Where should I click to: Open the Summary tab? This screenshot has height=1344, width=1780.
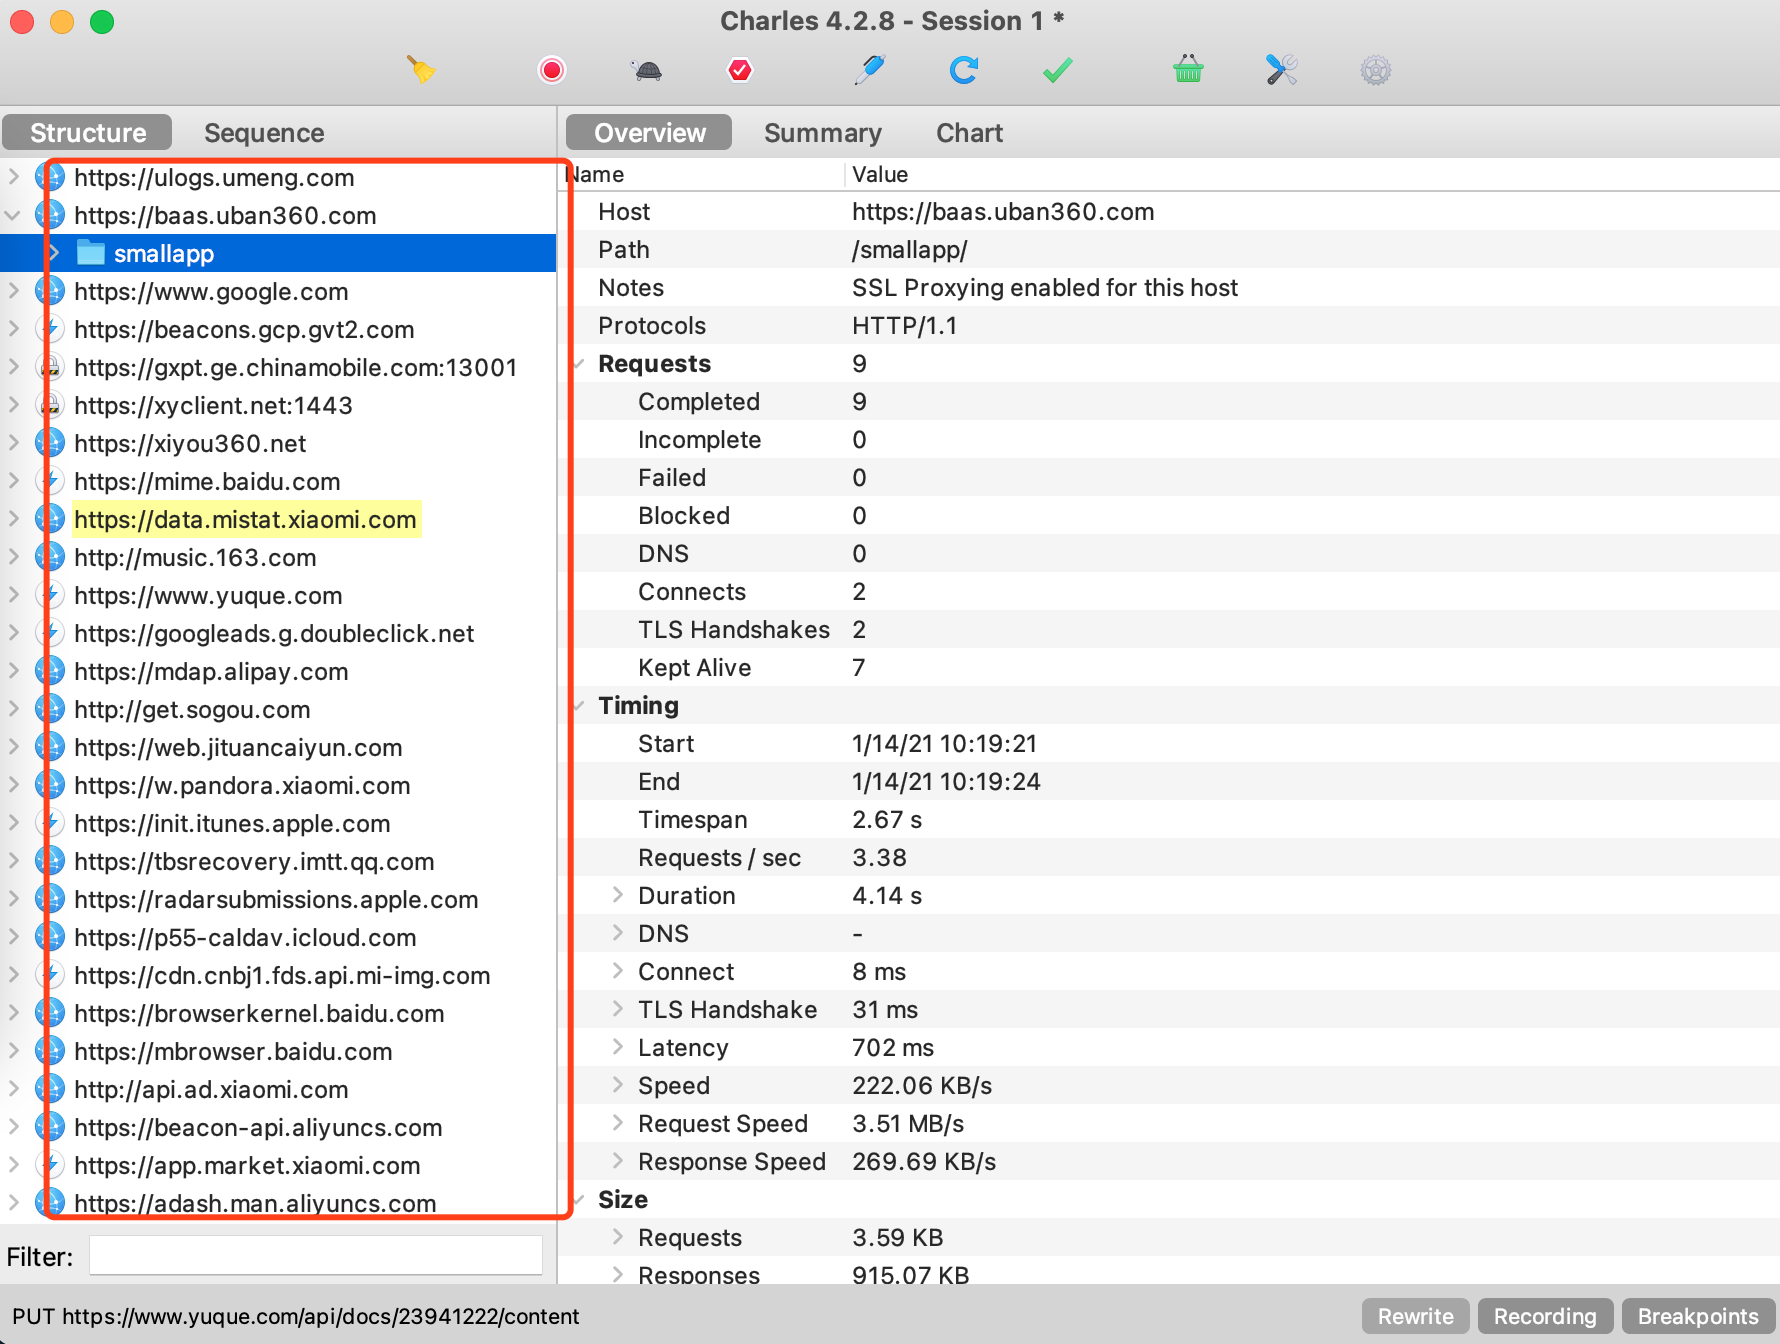point(822,132)
